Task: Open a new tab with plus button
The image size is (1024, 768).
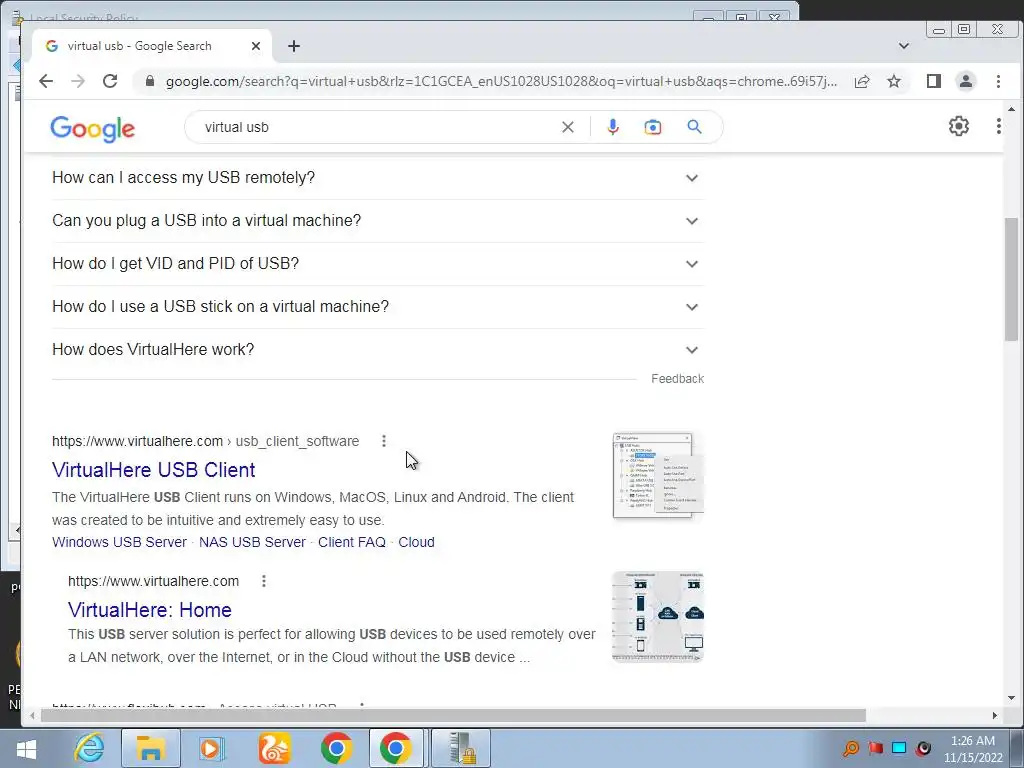Action: 294,46
